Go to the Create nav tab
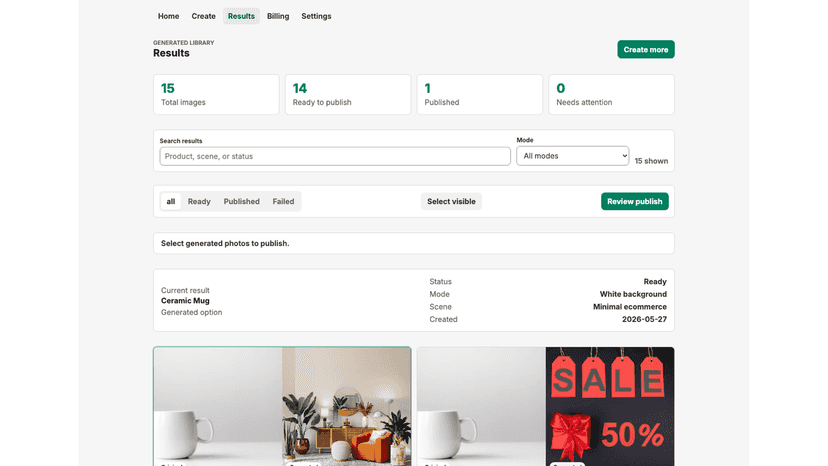This screenshot has height=466, width=828. (203, 16)
